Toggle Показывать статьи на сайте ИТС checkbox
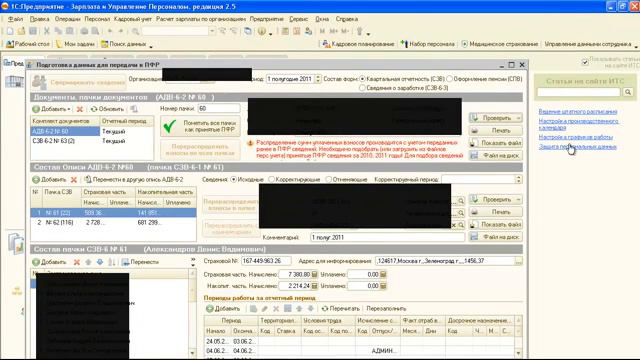 [x=585, y=62]
